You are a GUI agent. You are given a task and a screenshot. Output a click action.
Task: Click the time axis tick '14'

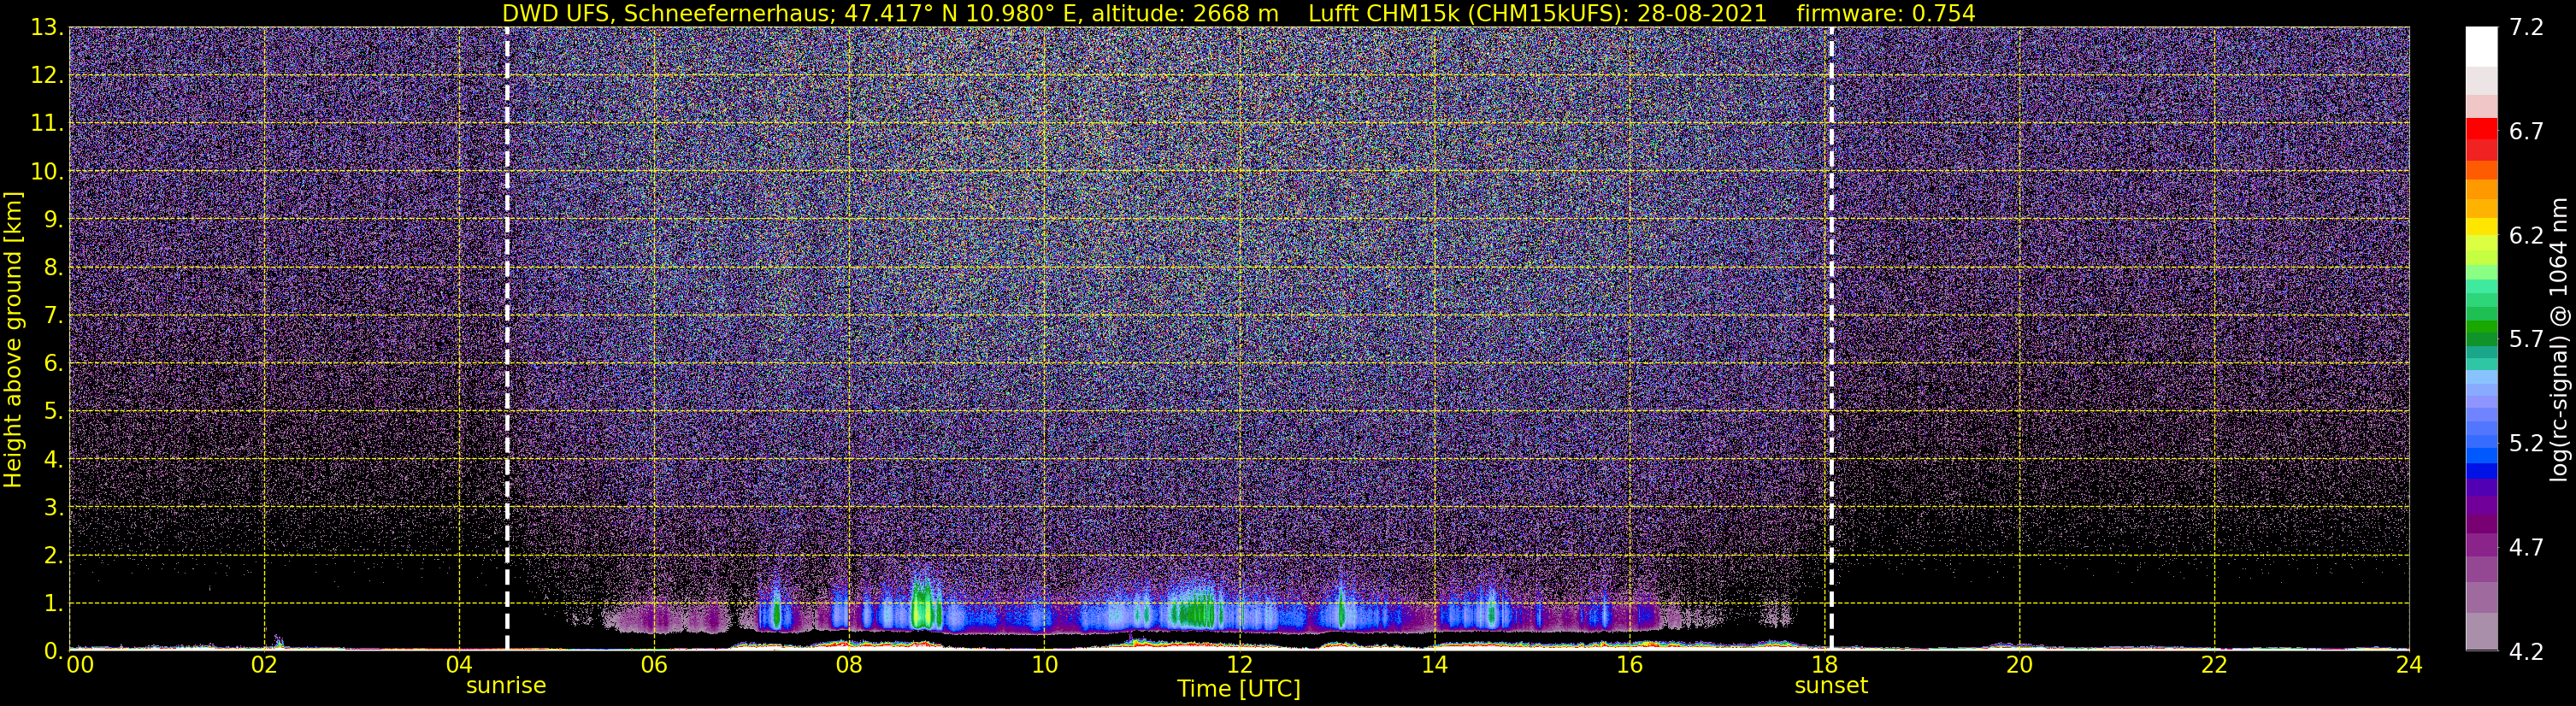1434,665
